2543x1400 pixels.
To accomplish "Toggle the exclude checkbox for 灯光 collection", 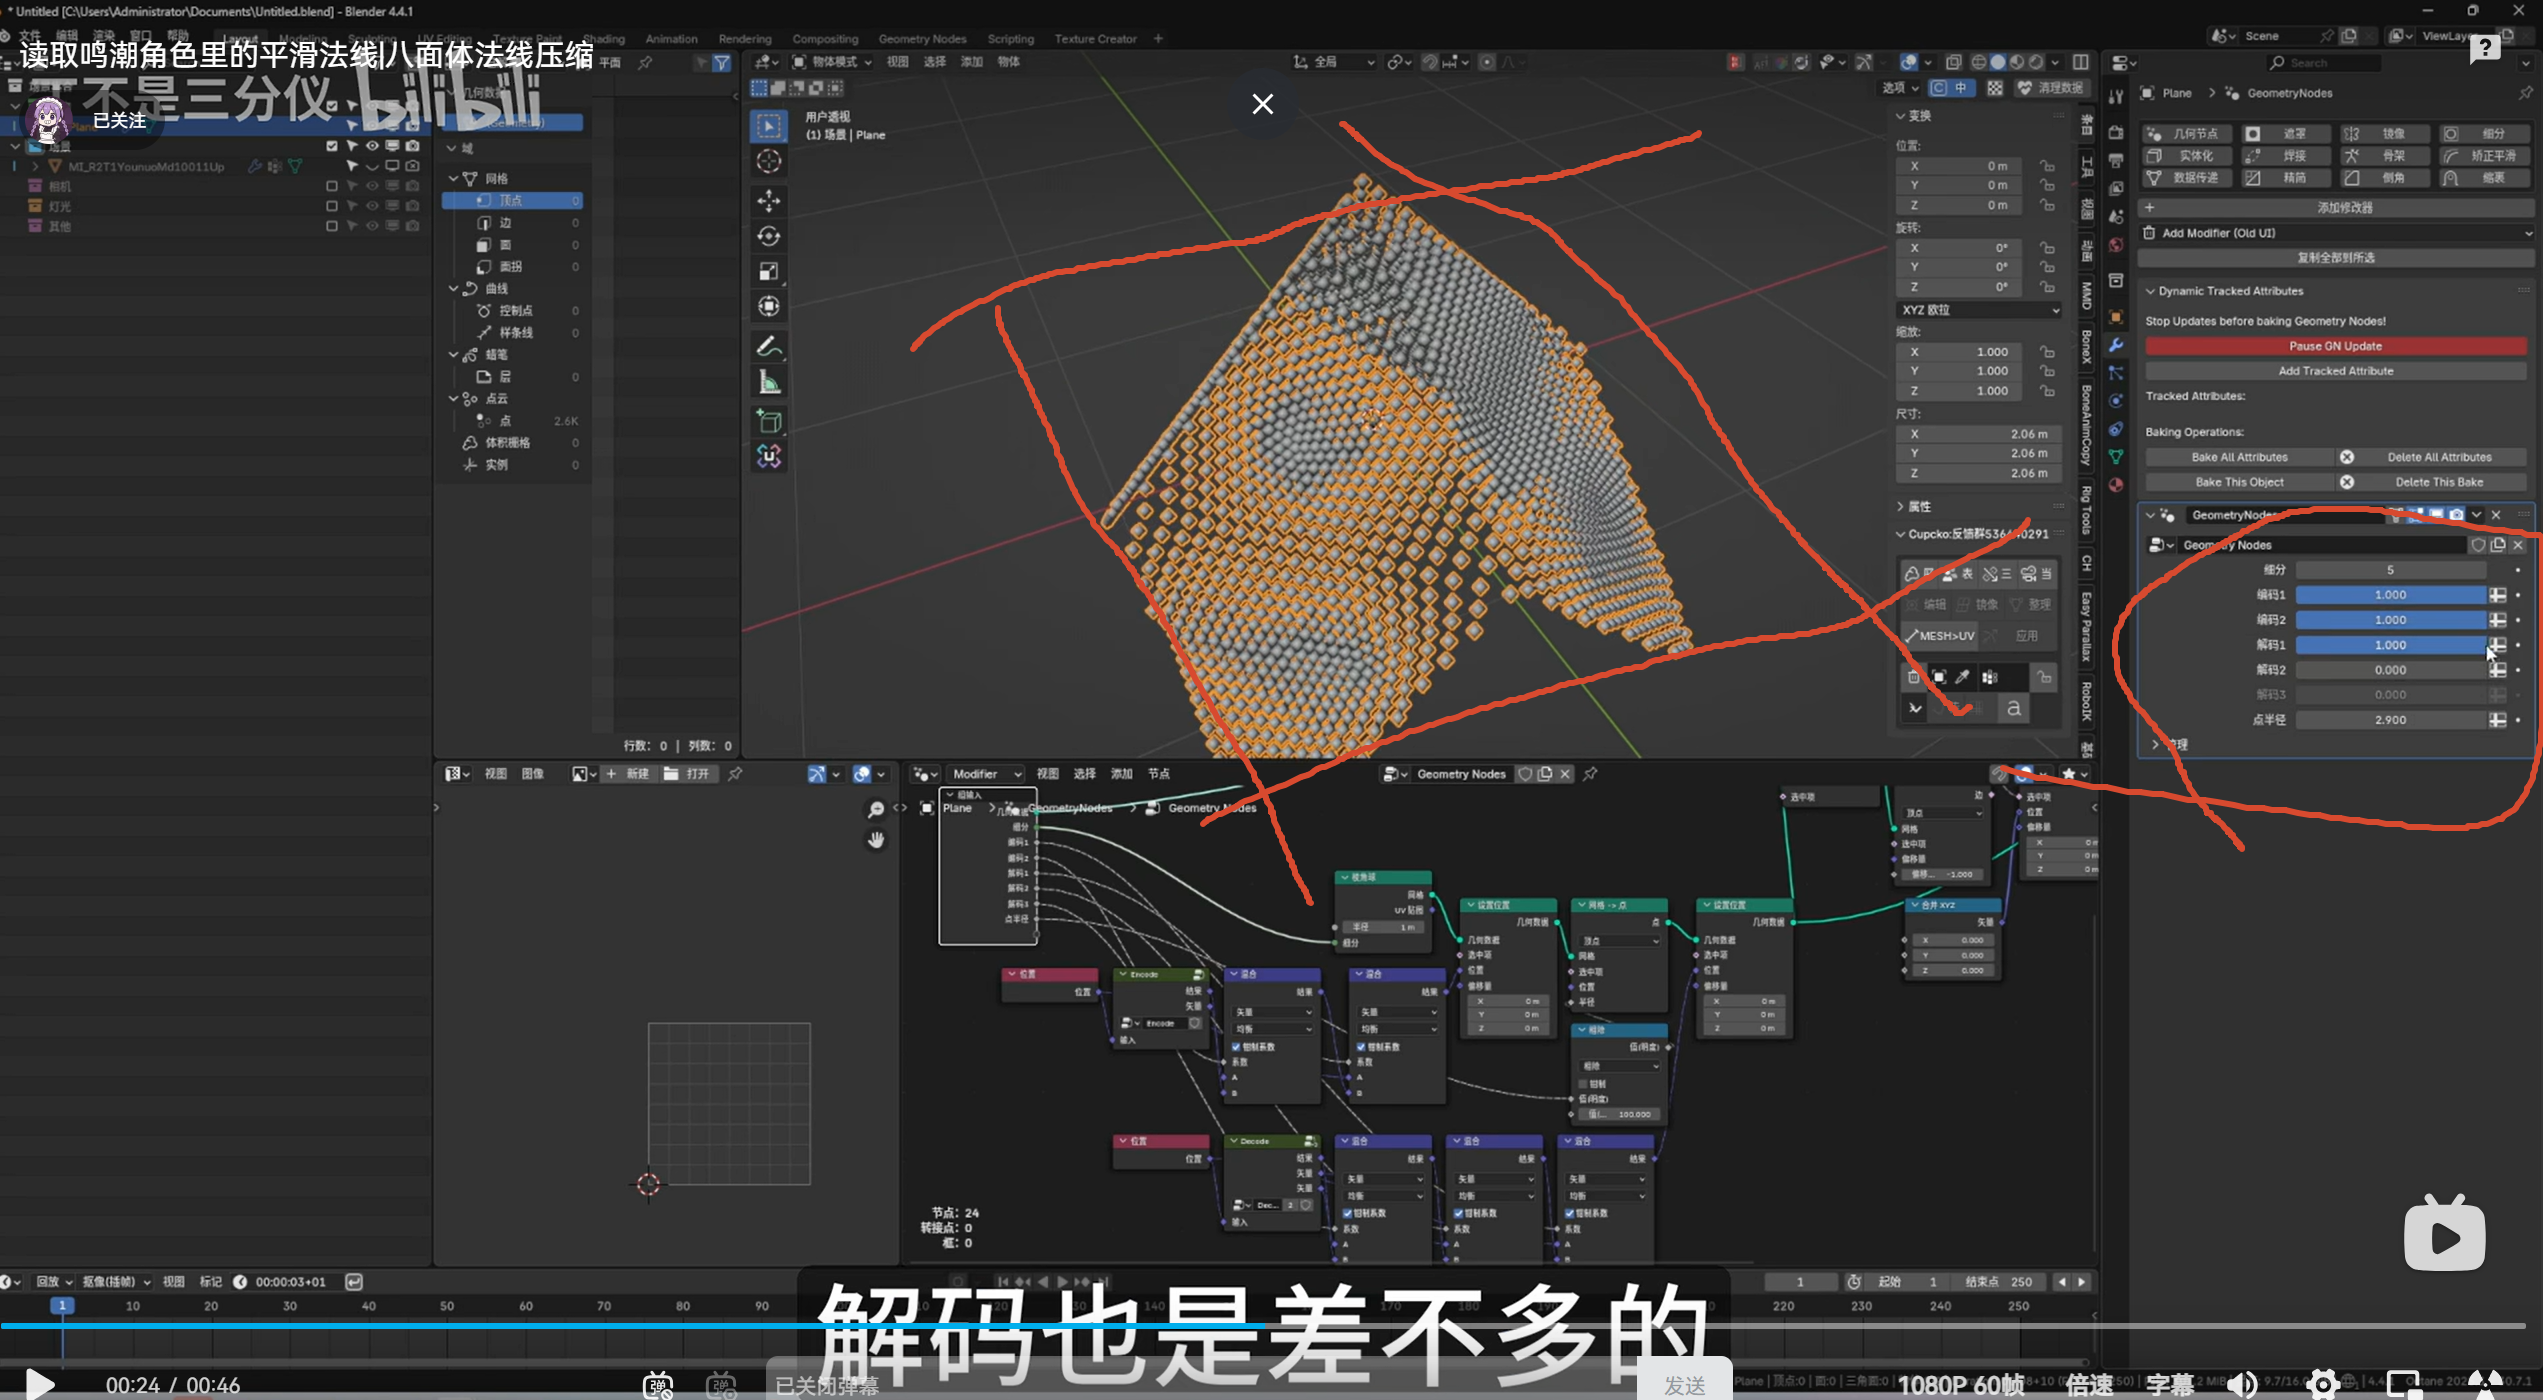I will (x=332, y=206).
